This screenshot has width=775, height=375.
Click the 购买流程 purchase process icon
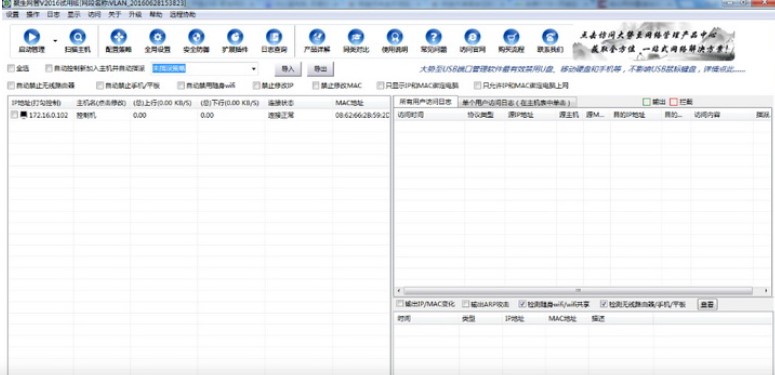[x=511, y=37]
